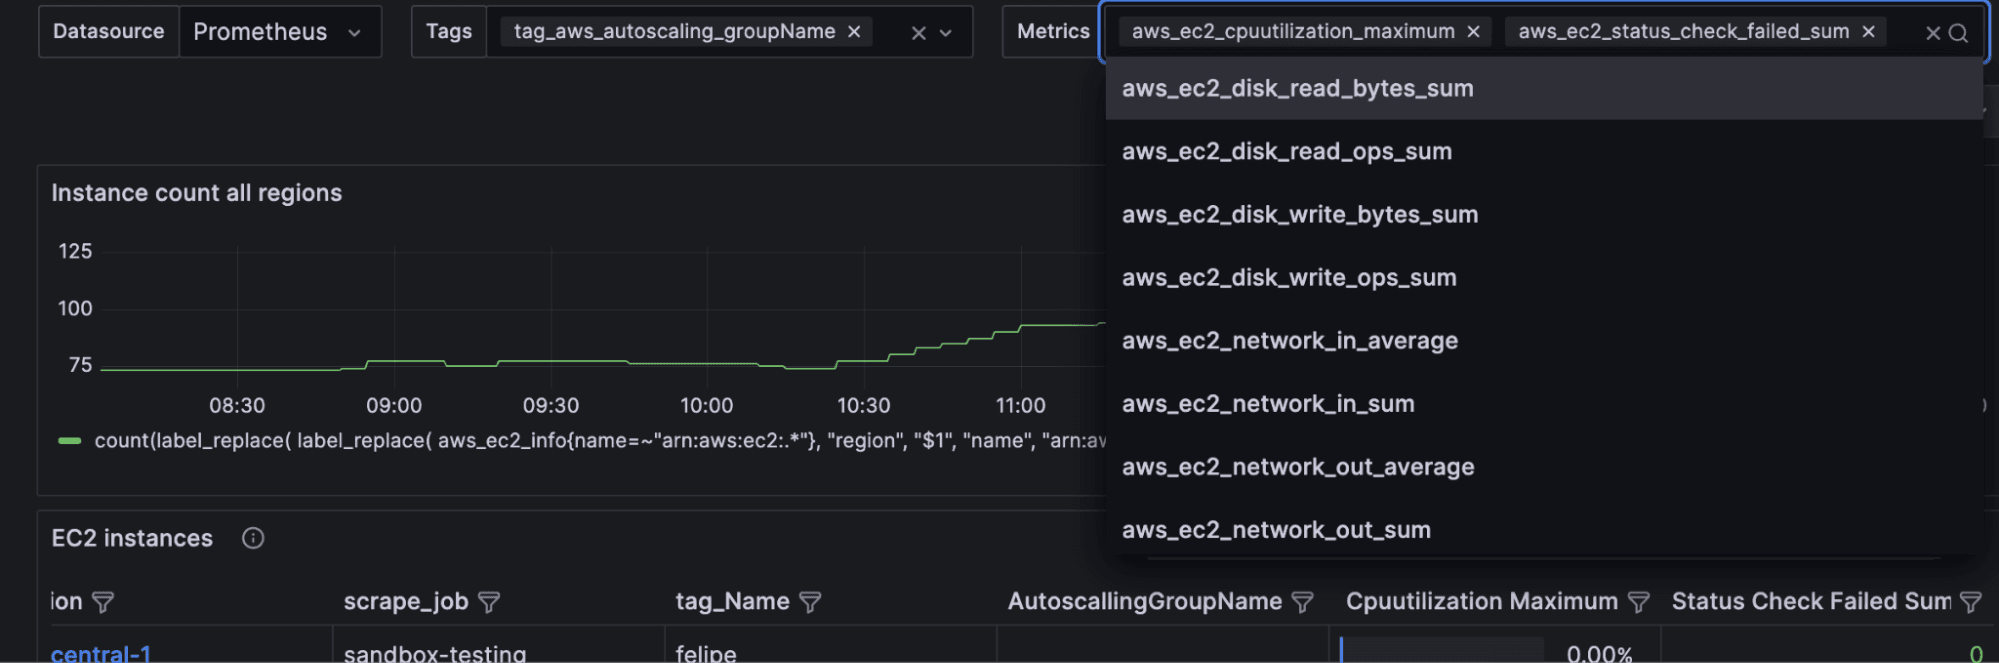Choose aws_ec2_disk_write_bytes_sum from list

1544,215
